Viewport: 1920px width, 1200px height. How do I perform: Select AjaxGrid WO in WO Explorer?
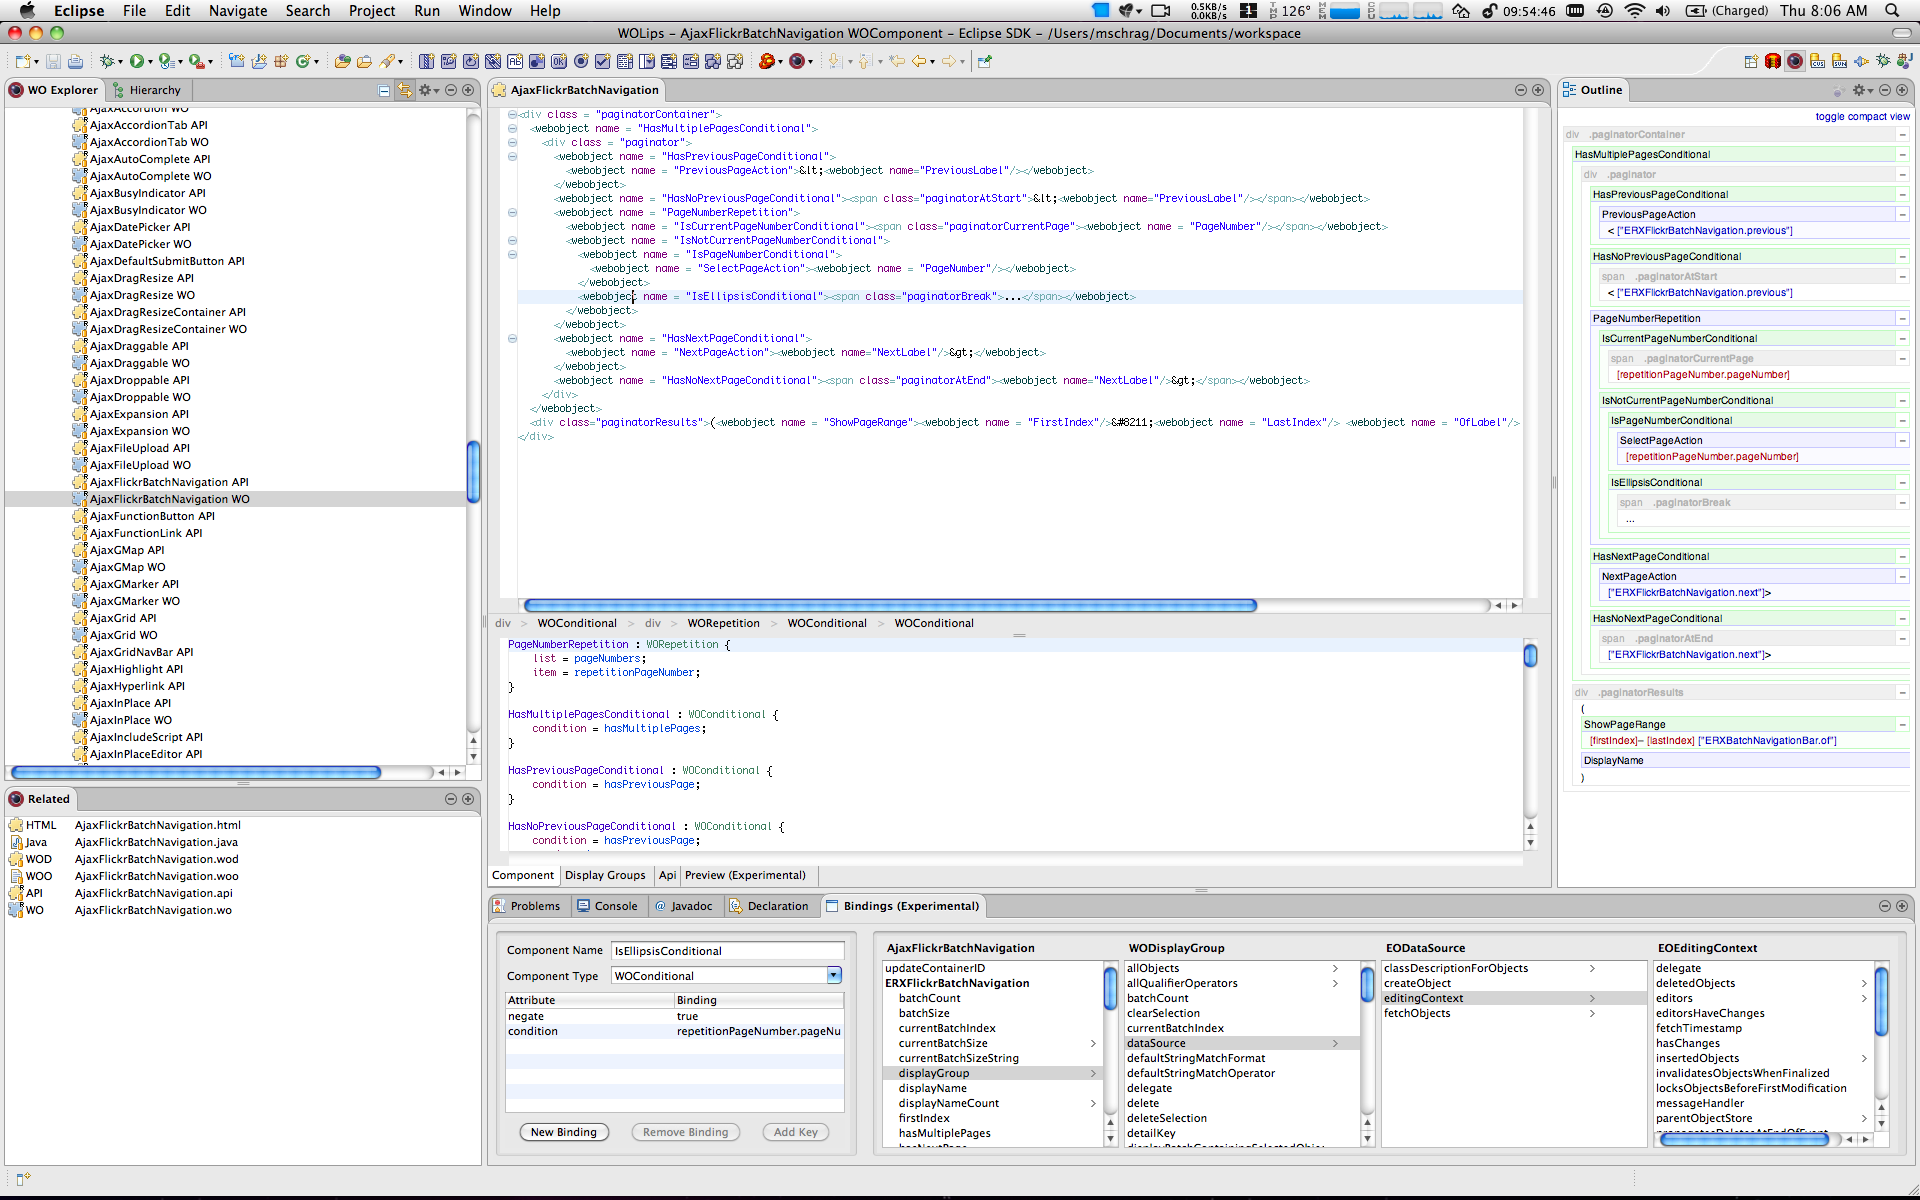click(123, 635)
